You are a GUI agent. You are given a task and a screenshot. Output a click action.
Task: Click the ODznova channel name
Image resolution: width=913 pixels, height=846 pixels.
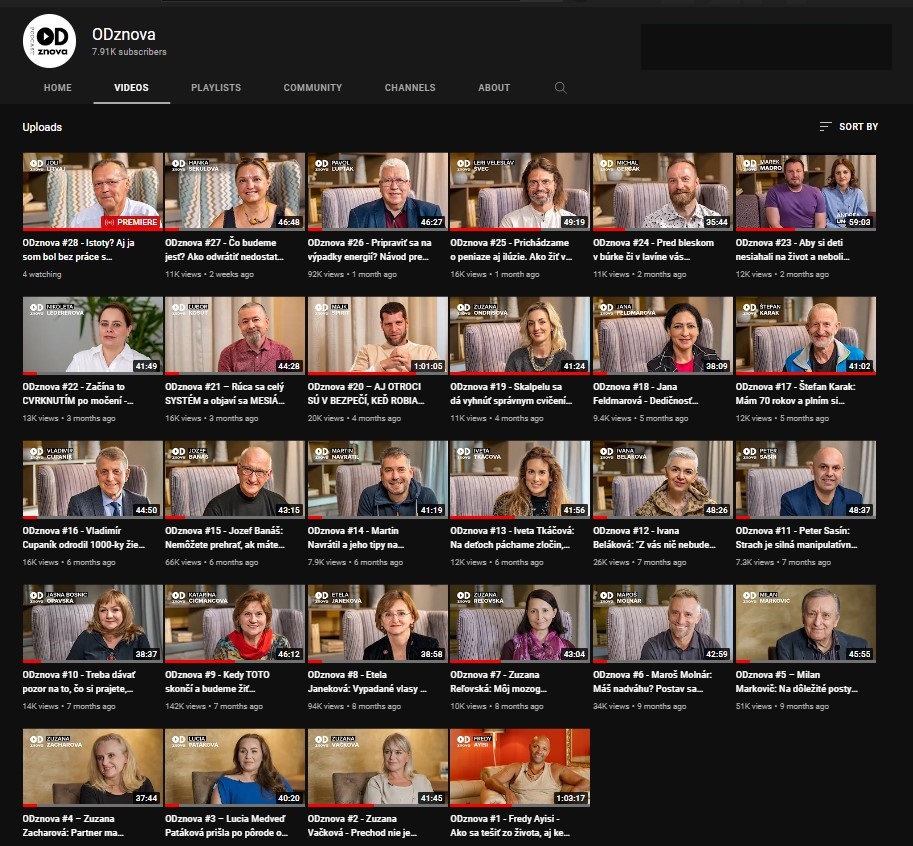[123, 34]
